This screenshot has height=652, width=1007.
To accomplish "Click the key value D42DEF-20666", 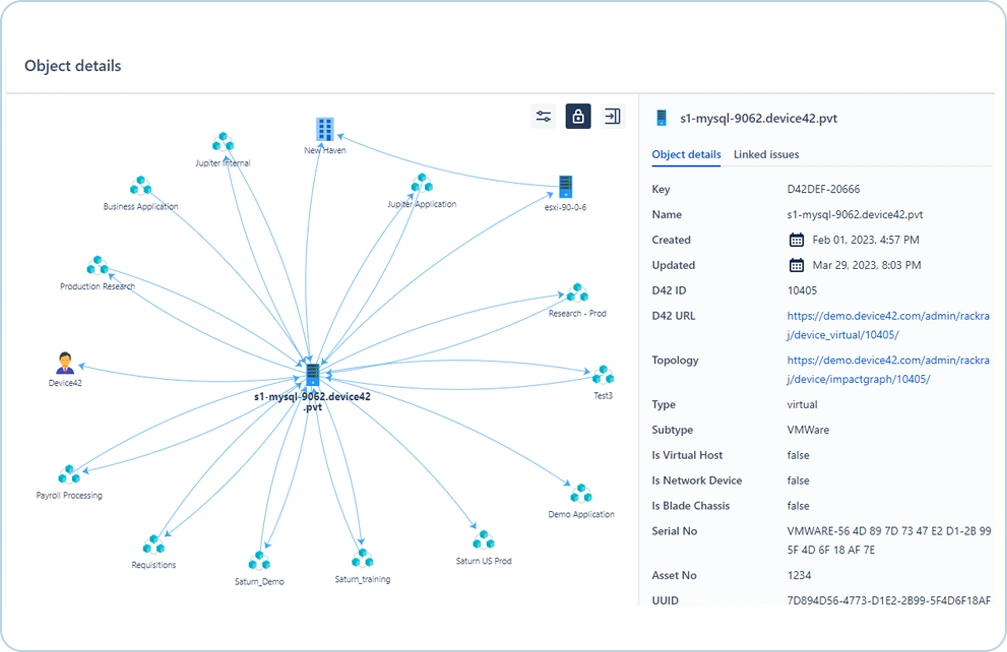I will [x=823, y=189].
